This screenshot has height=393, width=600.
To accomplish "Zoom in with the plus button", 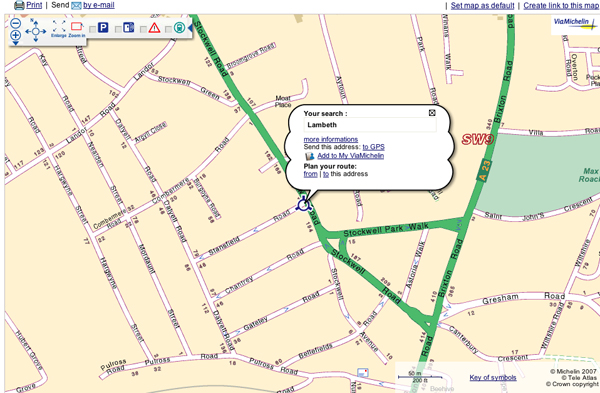I will click(15, 35).
